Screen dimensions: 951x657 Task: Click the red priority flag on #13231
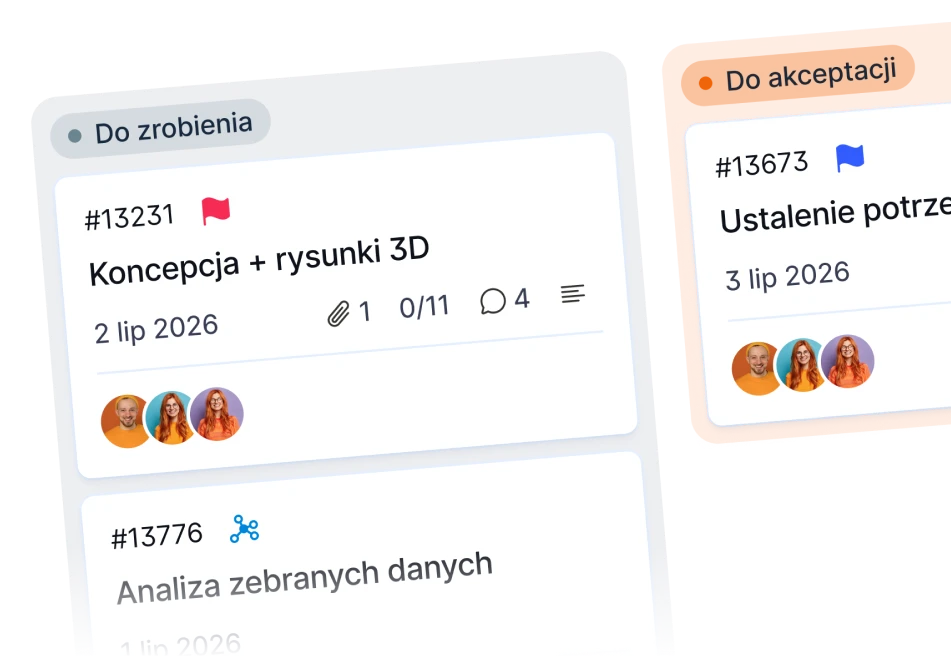point(216,211)
